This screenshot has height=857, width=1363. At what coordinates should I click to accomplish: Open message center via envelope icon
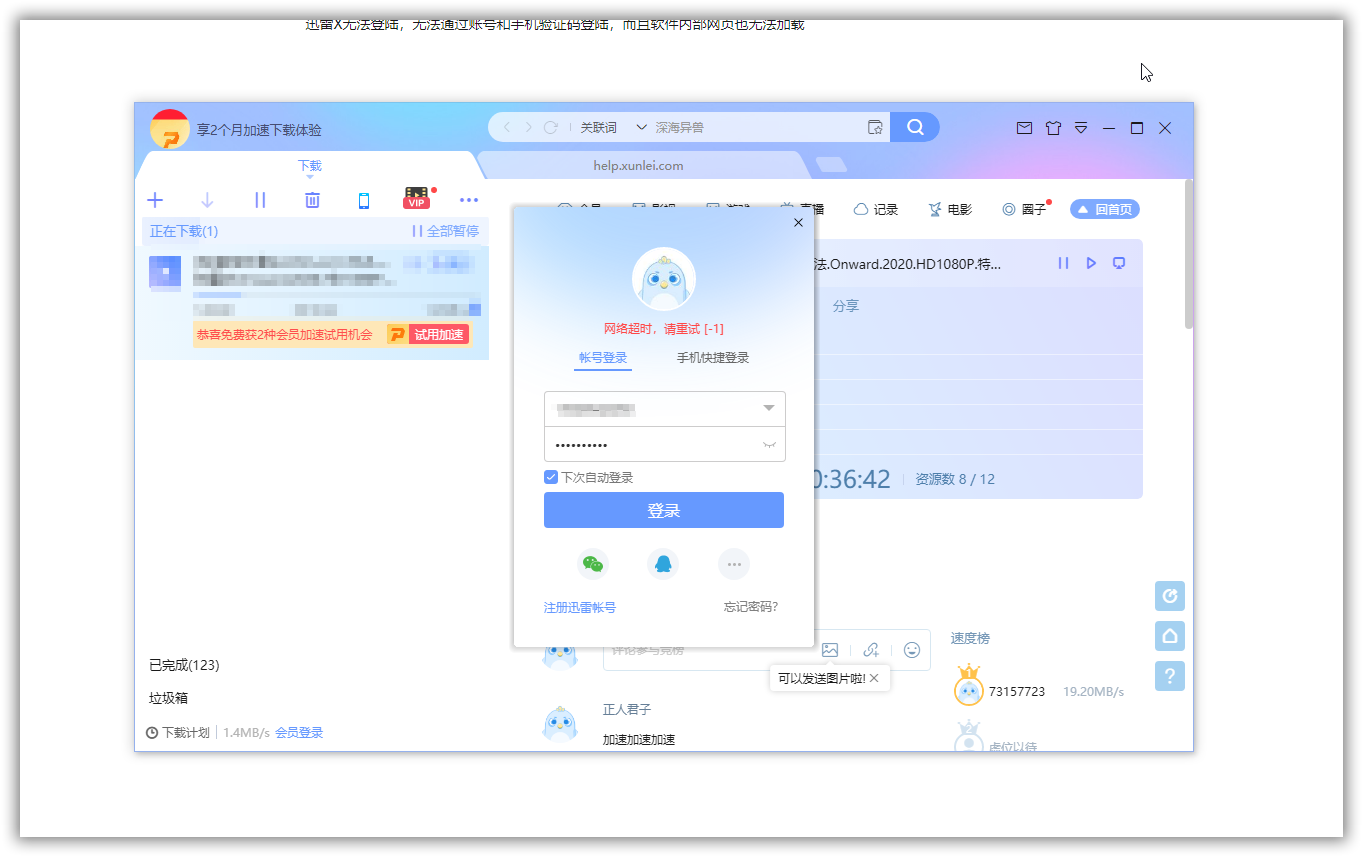coord(1023,128)
